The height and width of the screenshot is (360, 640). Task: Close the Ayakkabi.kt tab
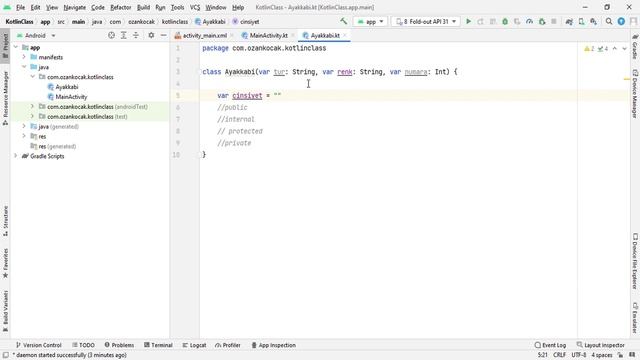click(x=345, y=36)
